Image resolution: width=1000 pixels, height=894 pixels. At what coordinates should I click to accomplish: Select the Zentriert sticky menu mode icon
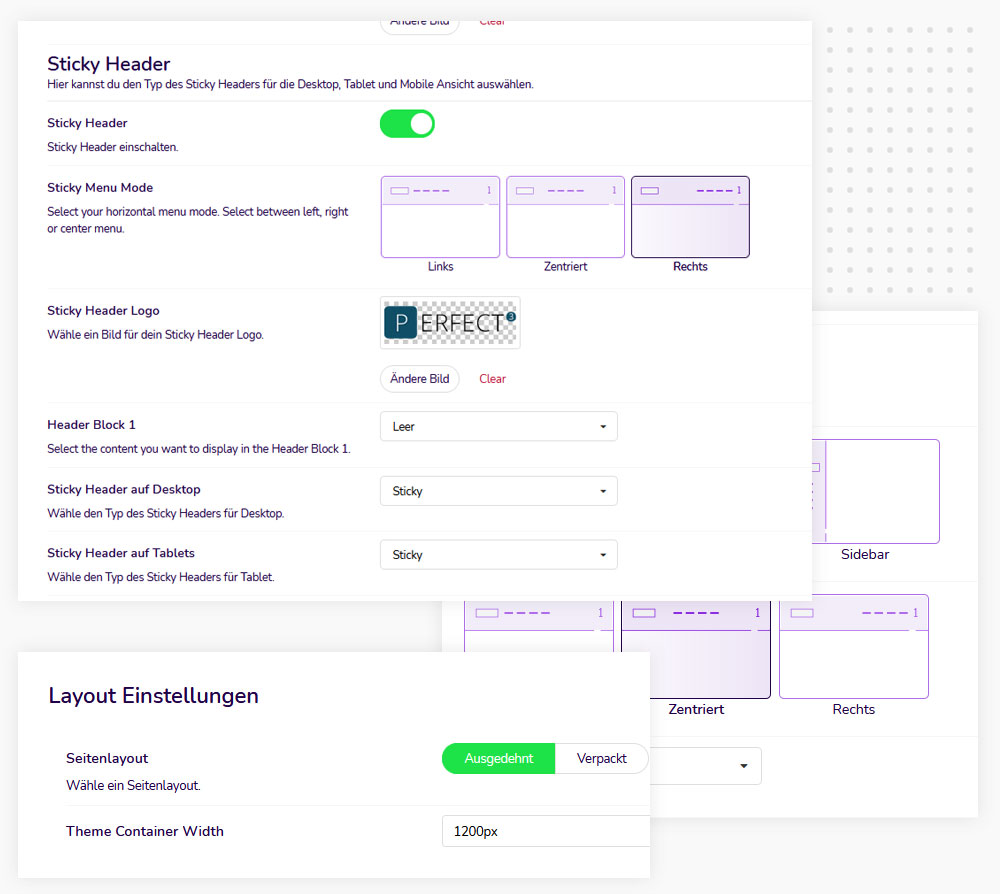565,217
